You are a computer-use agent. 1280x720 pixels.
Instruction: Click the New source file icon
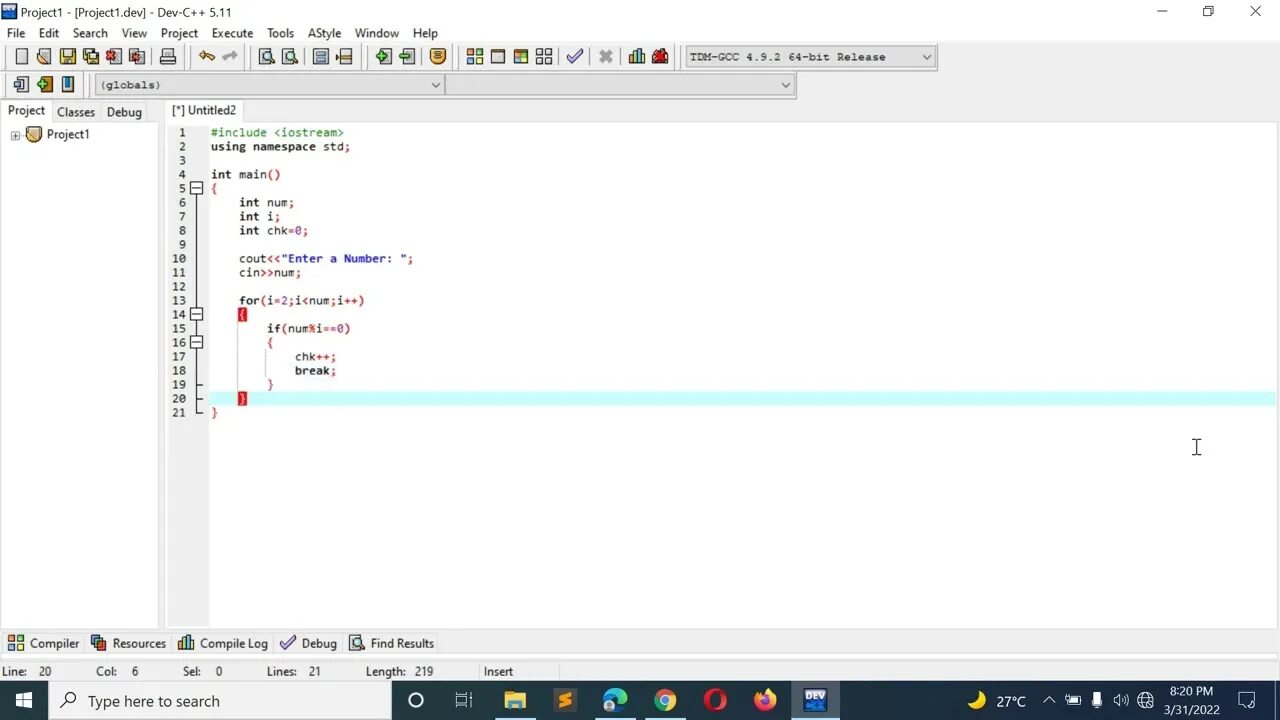pyautogui.click(x=21, y=56)
